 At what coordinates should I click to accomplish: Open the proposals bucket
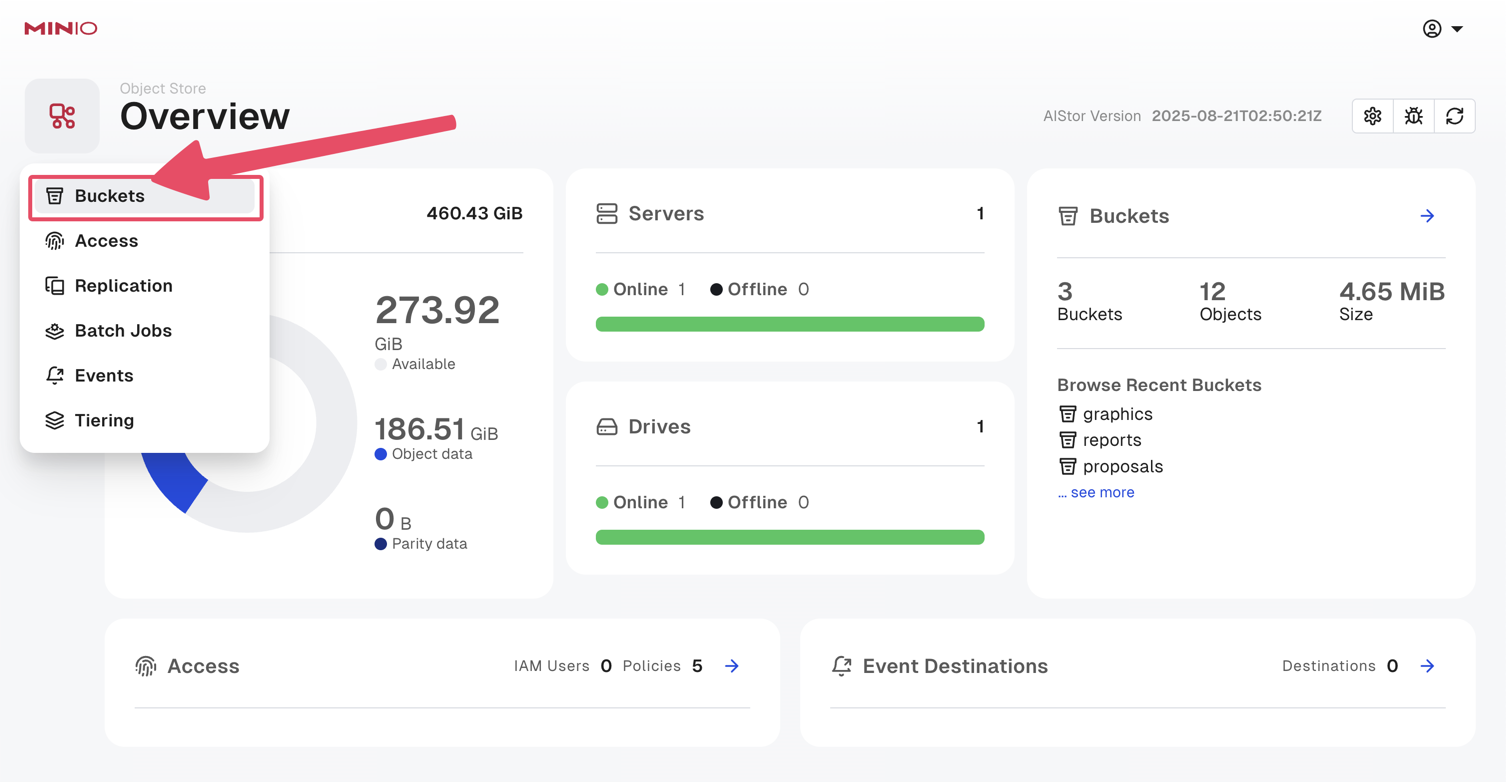pos(1122,466)
